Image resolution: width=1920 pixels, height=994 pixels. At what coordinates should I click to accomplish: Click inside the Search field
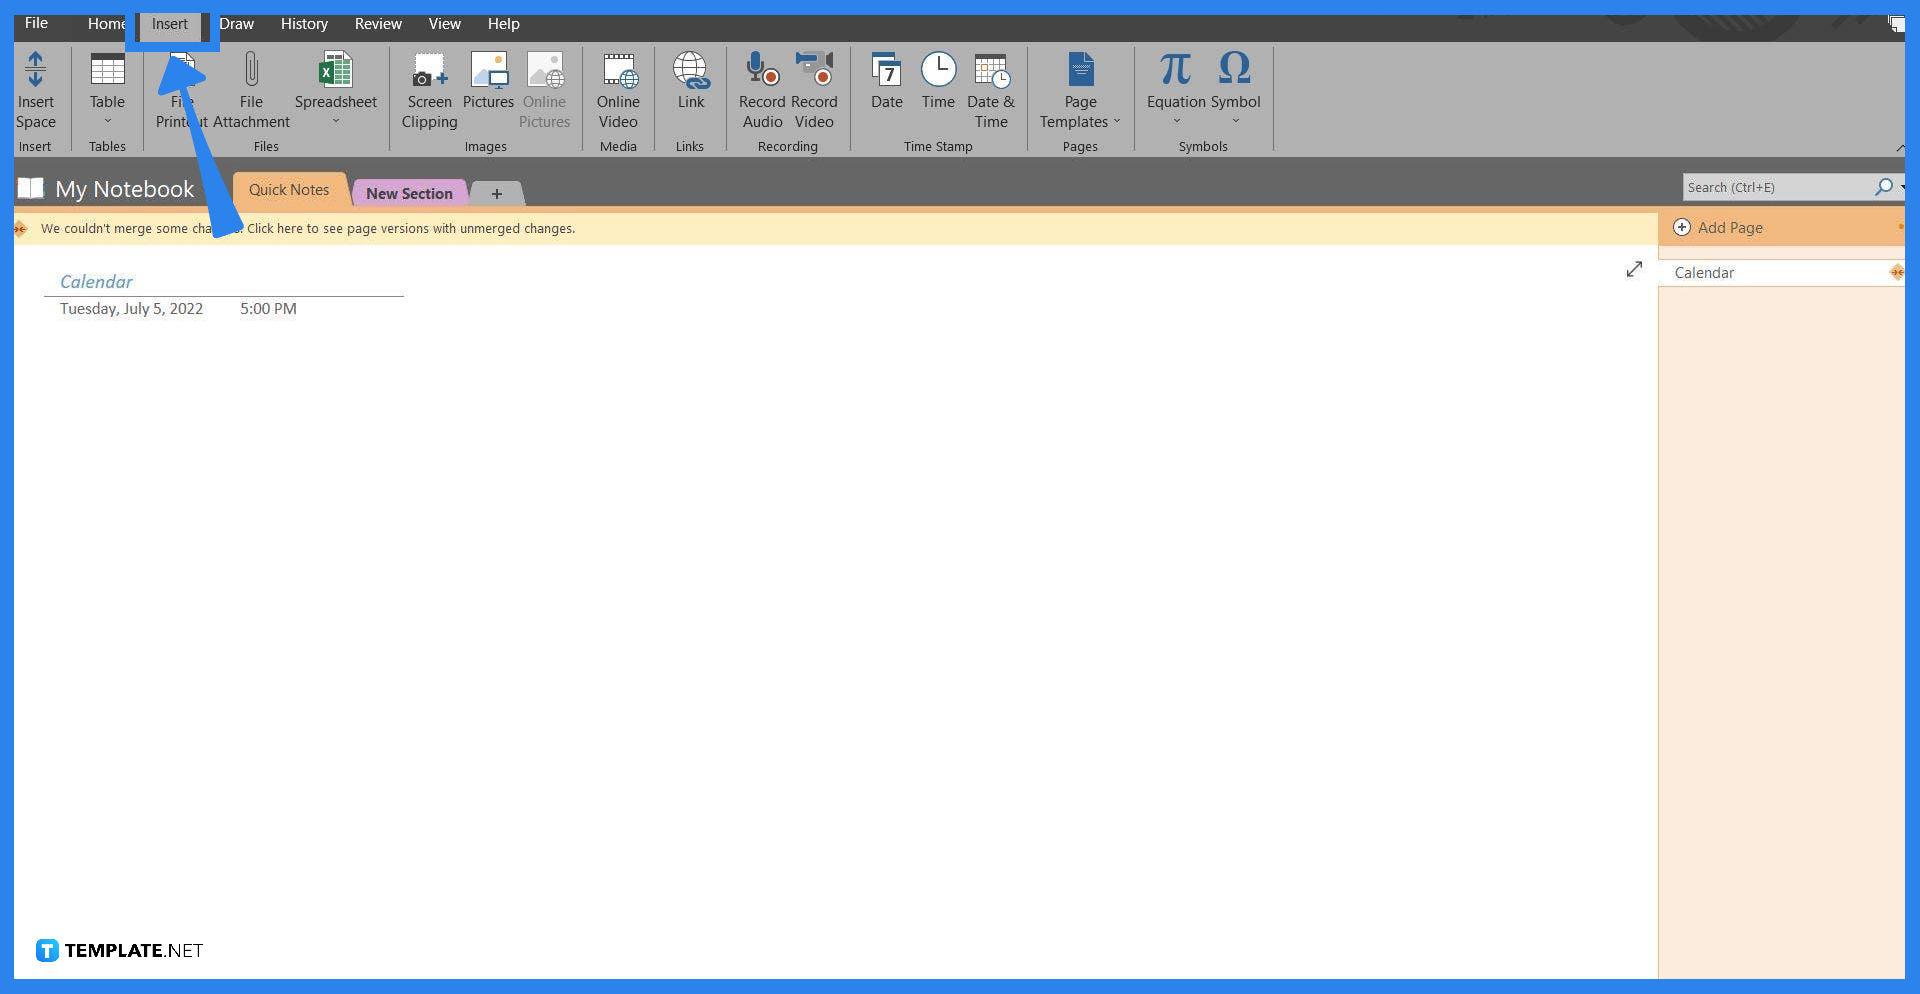point(1780,187)
